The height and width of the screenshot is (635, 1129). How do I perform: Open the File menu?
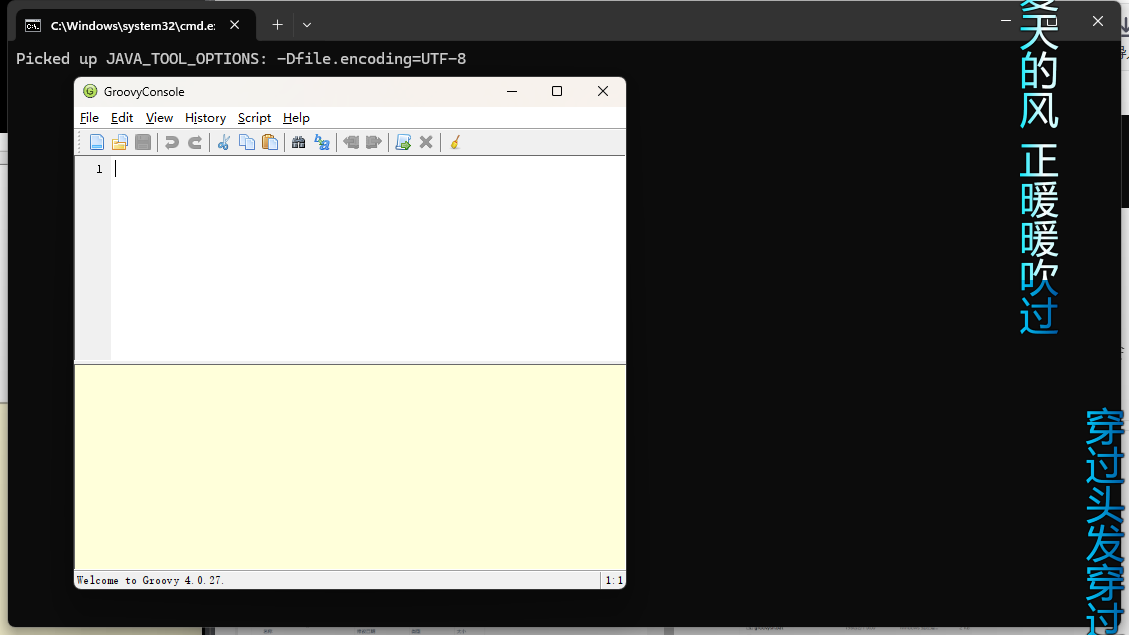point(89,118)
